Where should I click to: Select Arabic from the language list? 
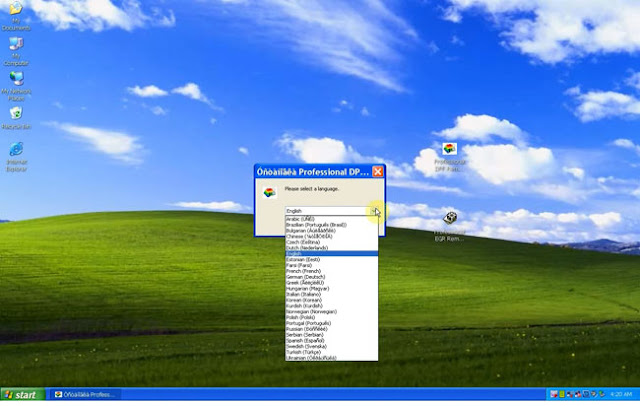point(331,219)
